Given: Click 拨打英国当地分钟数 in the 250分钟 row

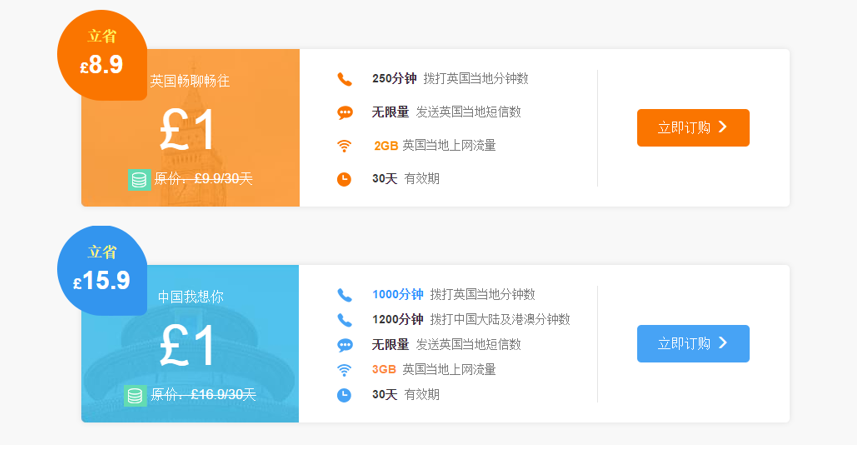Looking at the screenshot, I should tap(476, 79).
